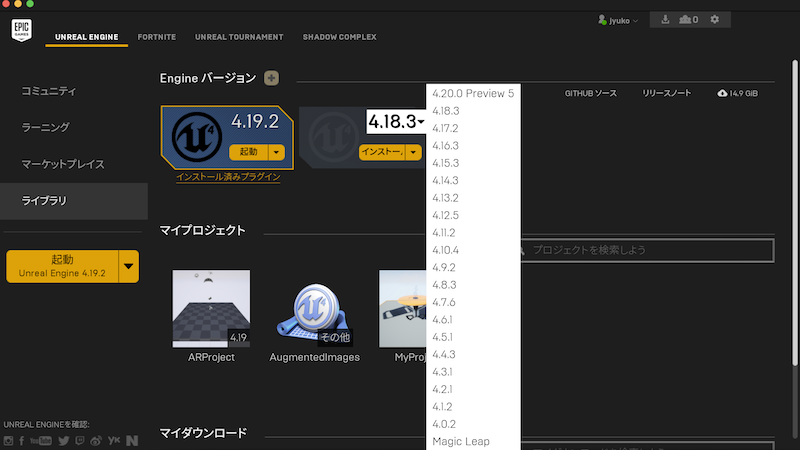Viewport: 800px width, 450px height.
Task: Choose 4.14.3 from version list
Action: [473, 180]
